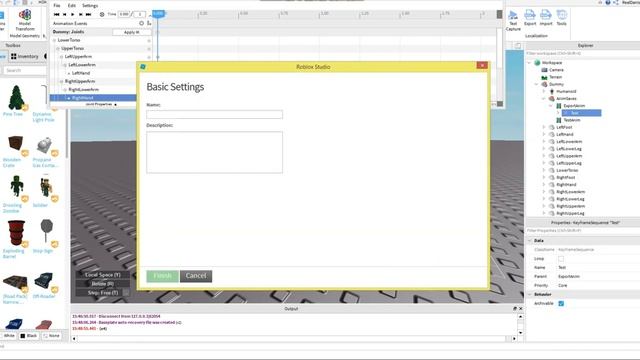Image resolution: width=640 pixels, height=360 pixels.
Task: Select RightHand part in Explorer
Action: tap(566, 184)
